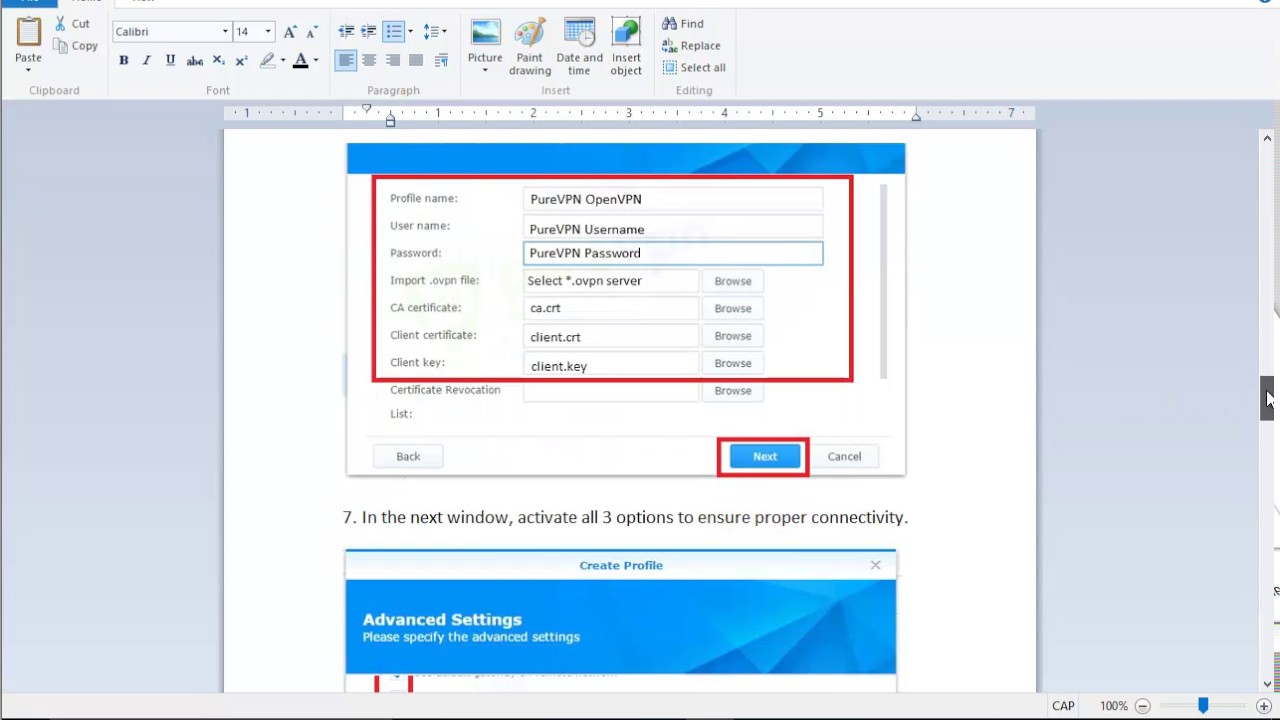Shrink the font size with the smaller A

(311, 32)
